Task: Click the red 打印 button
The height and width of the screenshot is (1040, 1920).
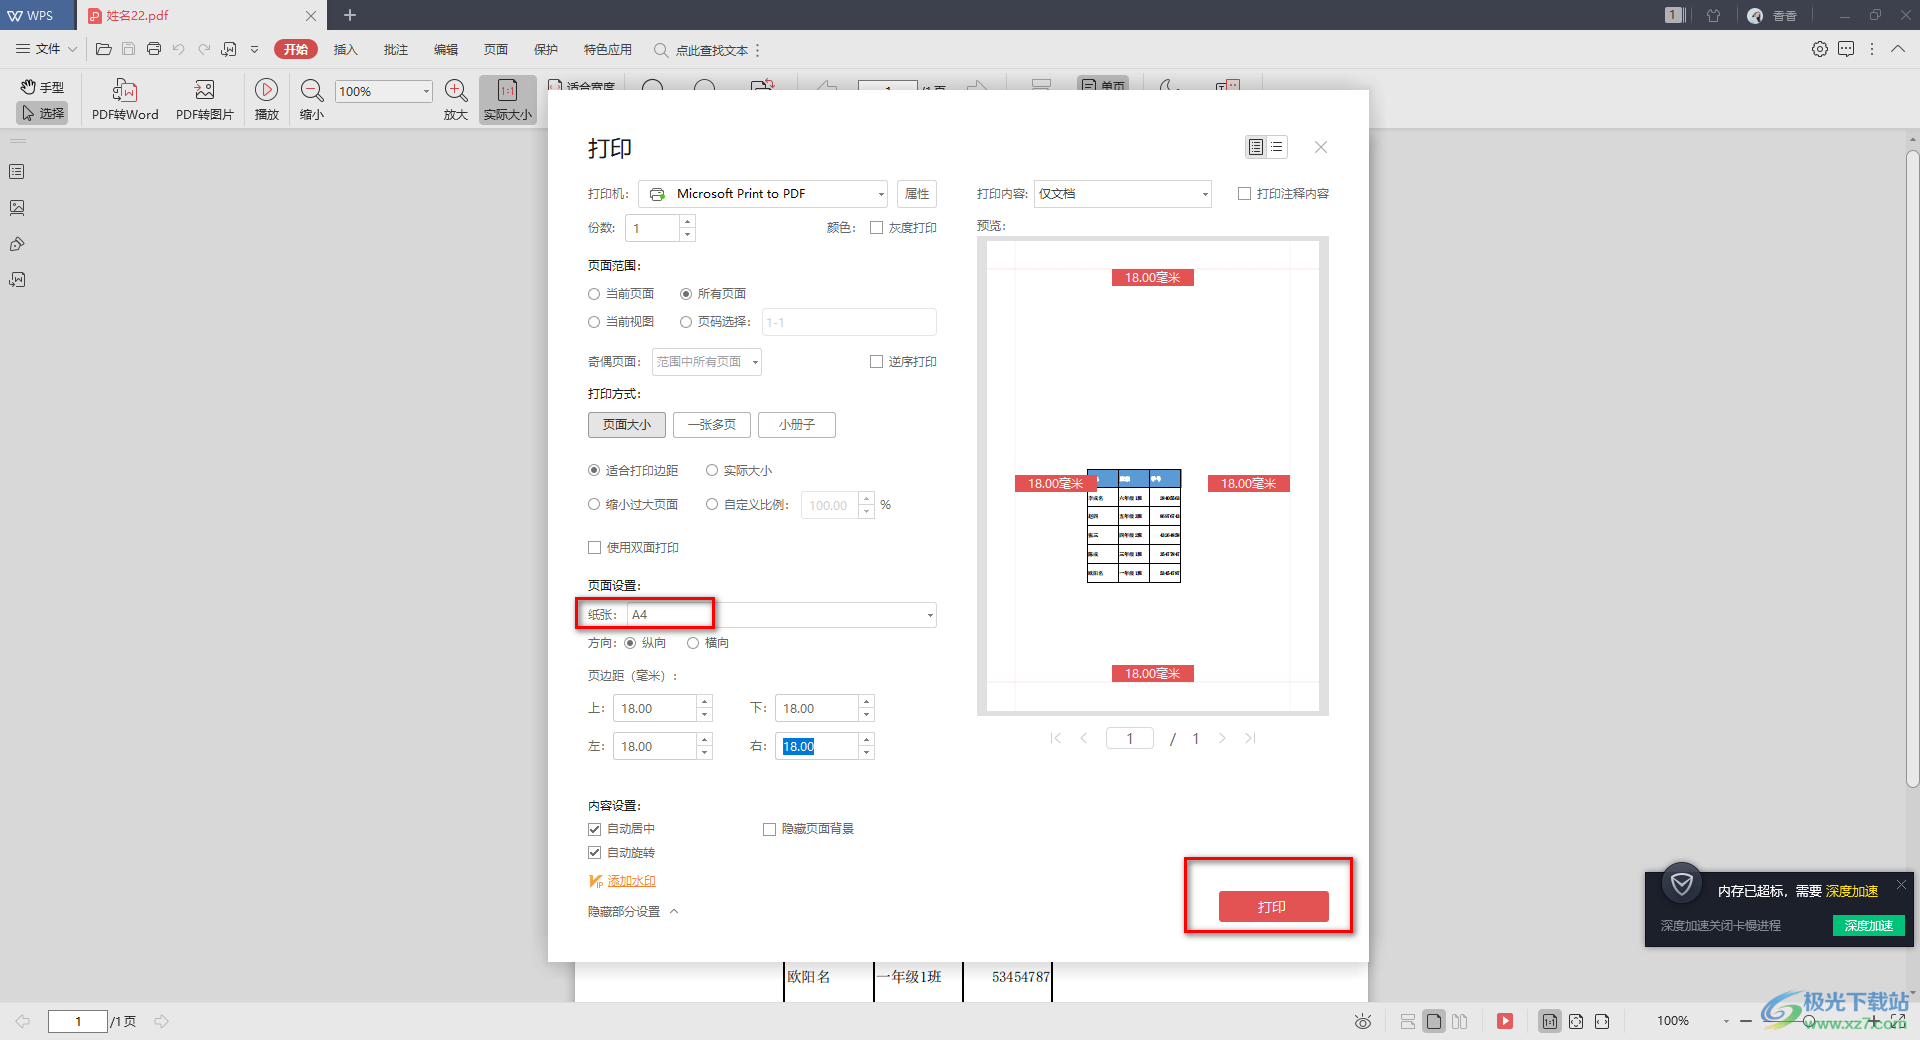Action: coord(1273,906)
